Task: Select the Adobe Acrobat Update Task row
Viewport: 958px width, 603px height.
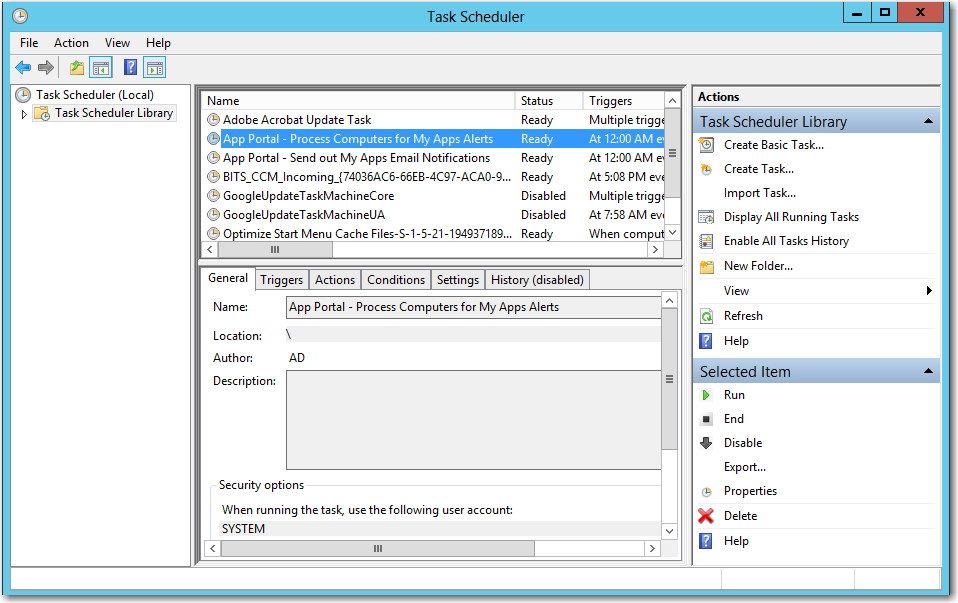Action: click(434, 120)
